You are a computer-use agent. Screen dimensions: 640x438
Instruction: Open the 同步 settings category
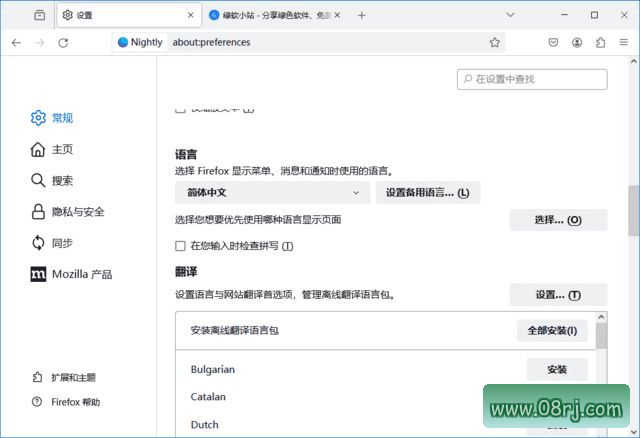point(52,243)
